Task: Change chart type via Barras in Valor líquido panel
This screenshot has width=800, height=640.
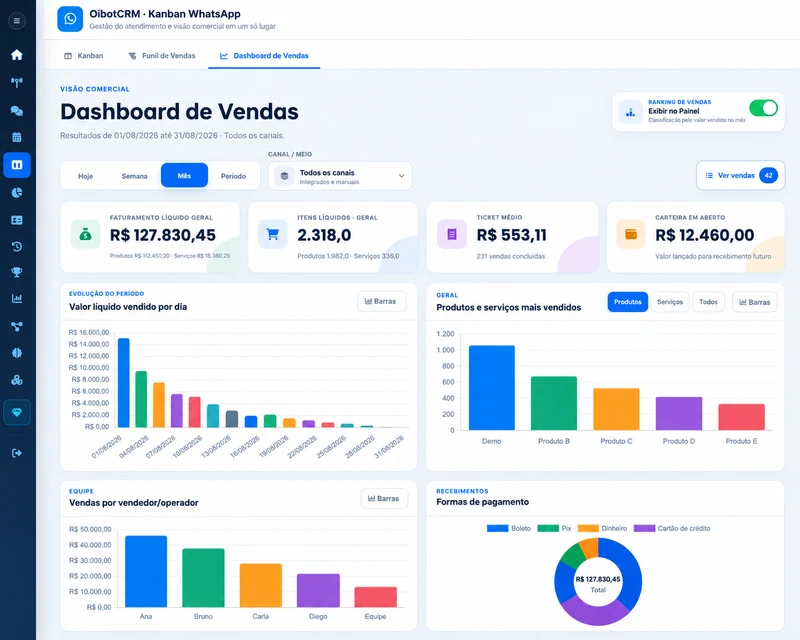Action: [x=382, y=302]
